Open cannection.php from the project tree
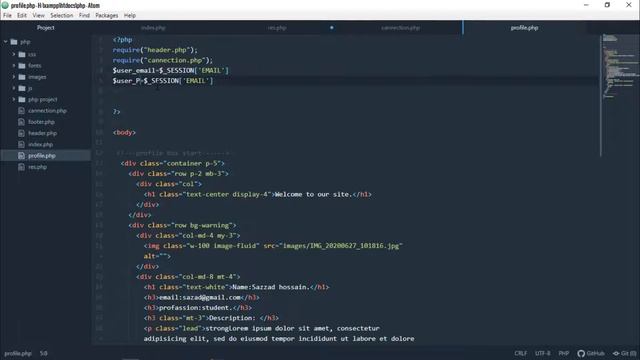 point(47,111)
